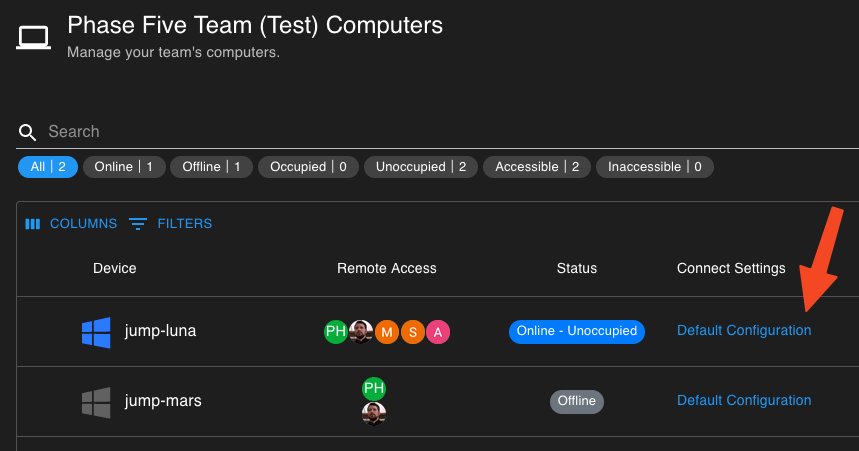Screen dimensions: 859x451
Task: Toggle the Online filter chip
Action: 124,167
